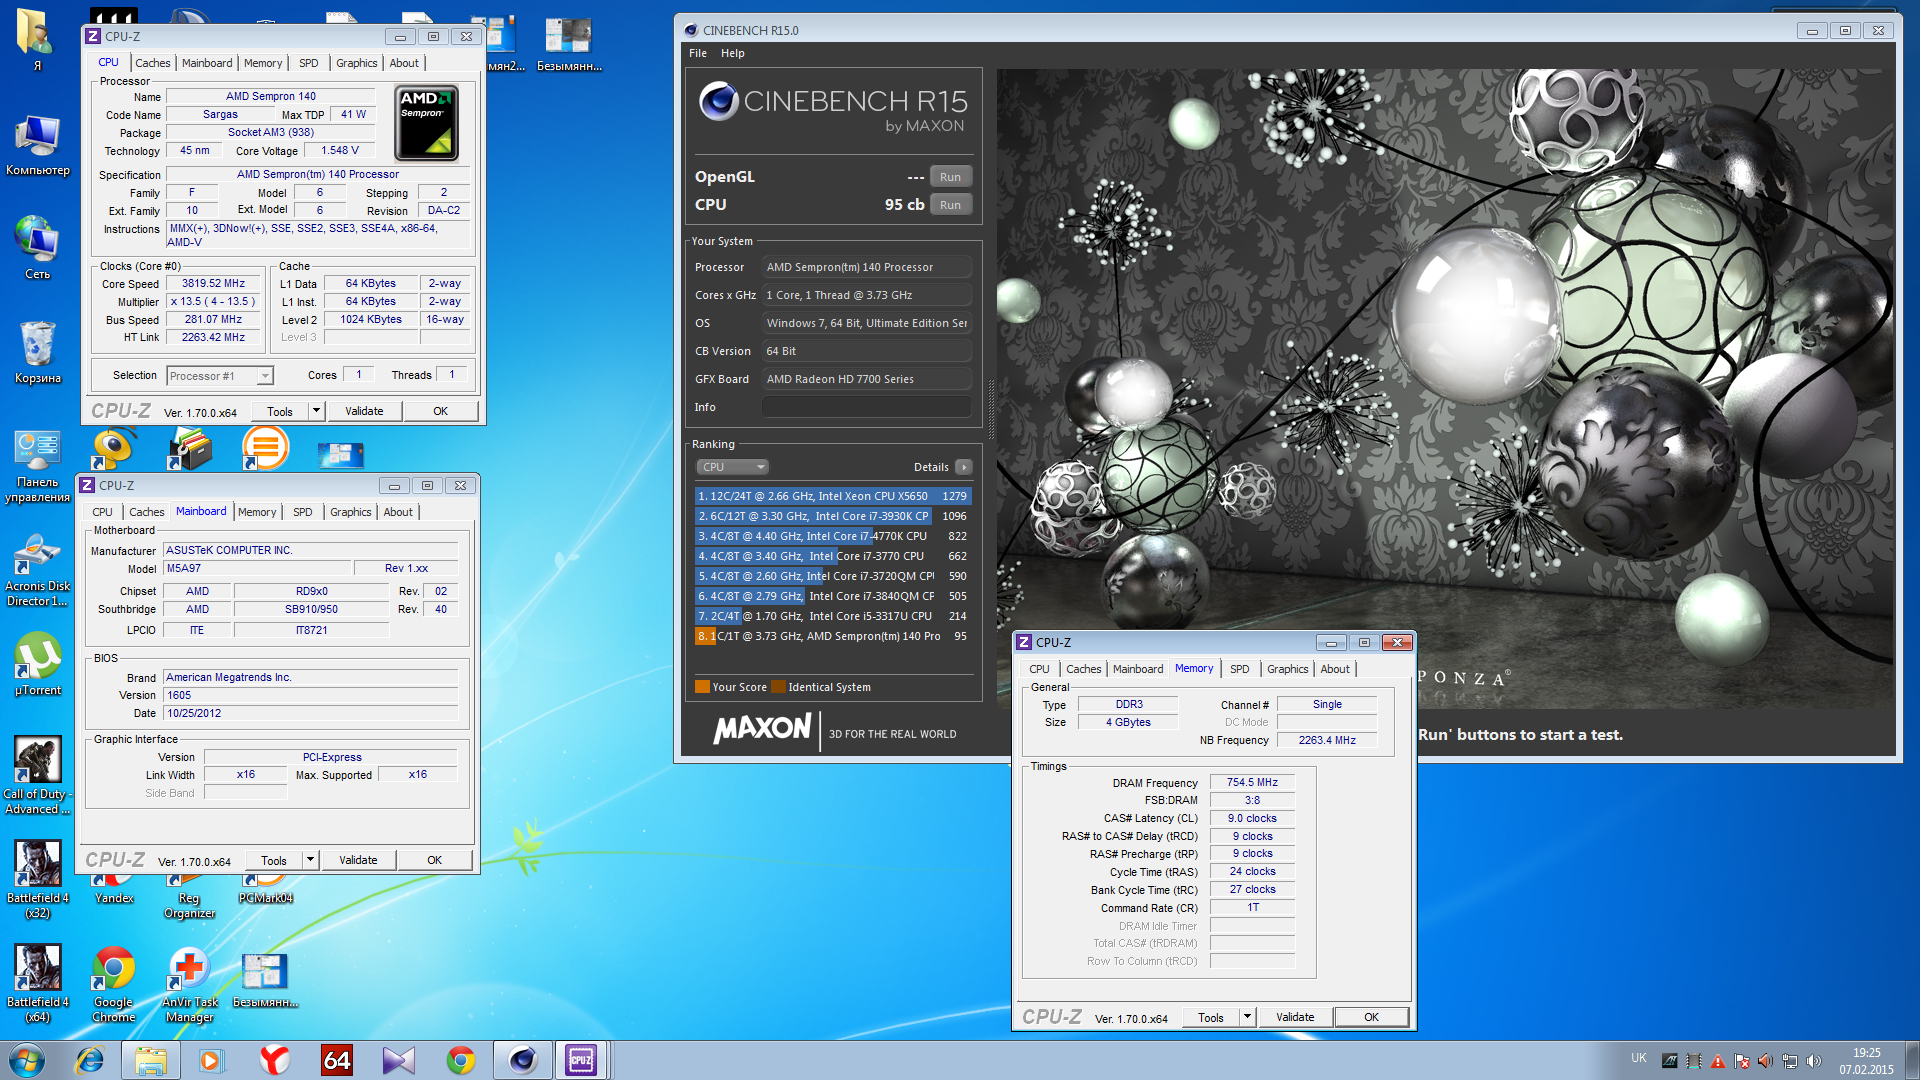
Task: Open the Selection Processor #1 combo box
Action: (x=220, y=376)
